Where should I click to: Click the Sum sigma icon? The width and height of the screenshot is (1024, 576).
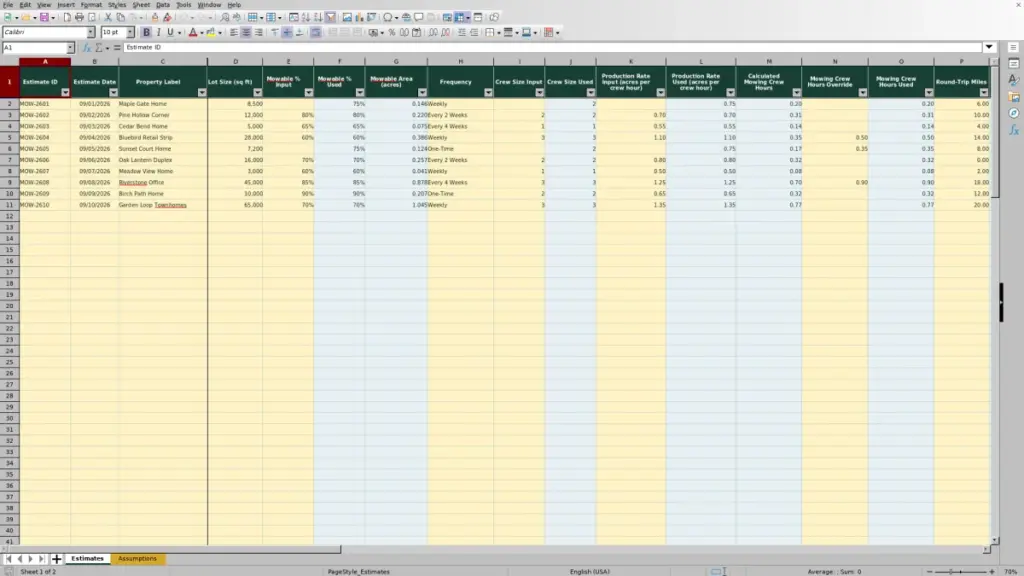tap(99, 48)
